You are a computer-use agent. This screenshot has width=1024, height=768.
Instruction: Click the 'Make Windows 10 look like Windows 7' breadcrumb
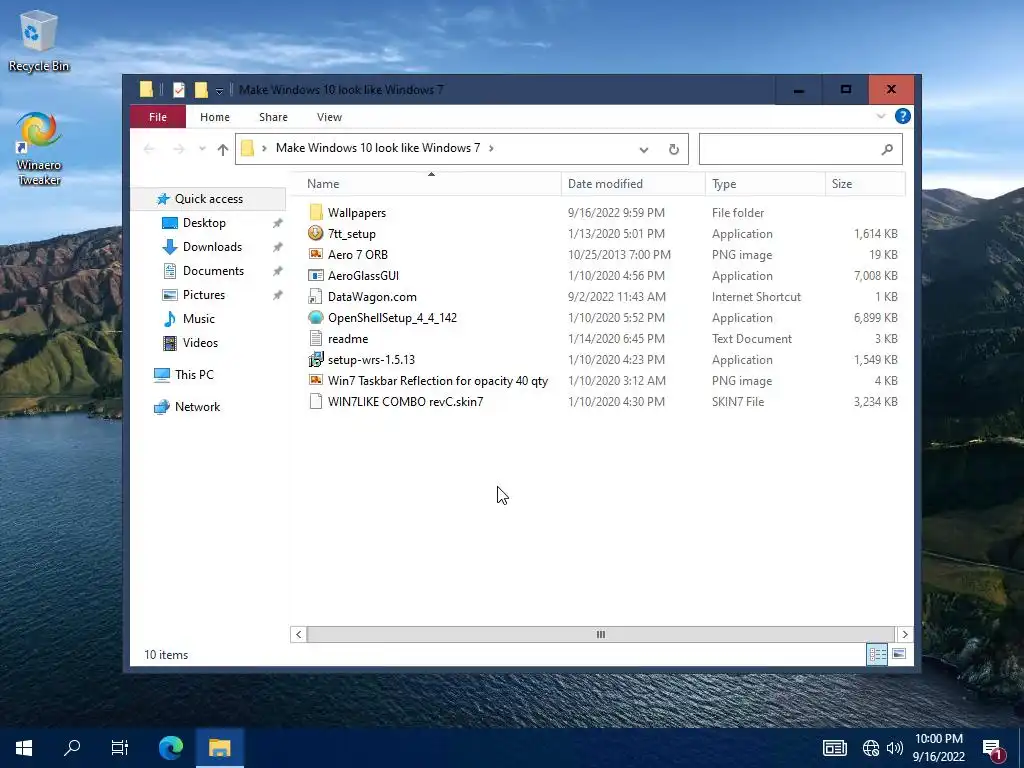point(377,148)
